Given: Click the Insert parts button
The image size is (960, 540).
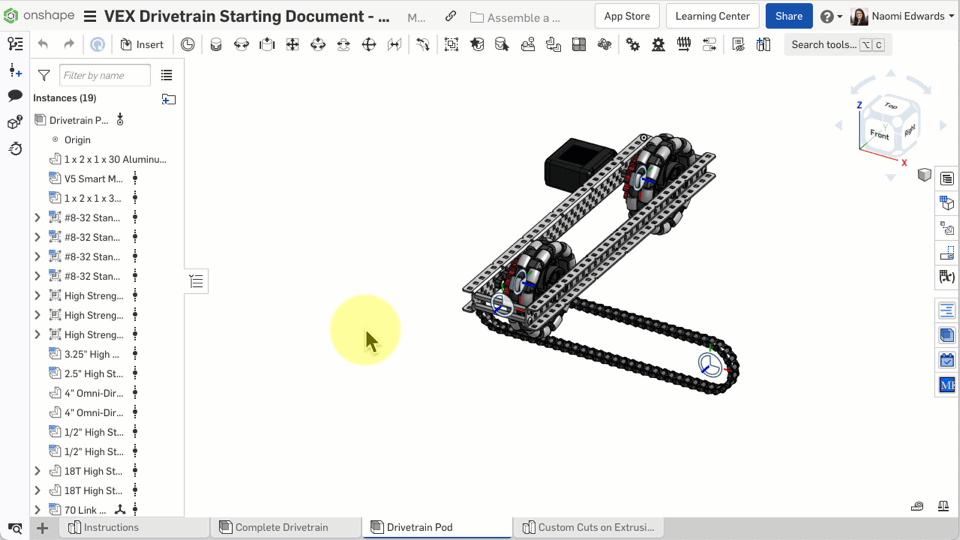Looking at the screenshot, I should tap(142, 44).
